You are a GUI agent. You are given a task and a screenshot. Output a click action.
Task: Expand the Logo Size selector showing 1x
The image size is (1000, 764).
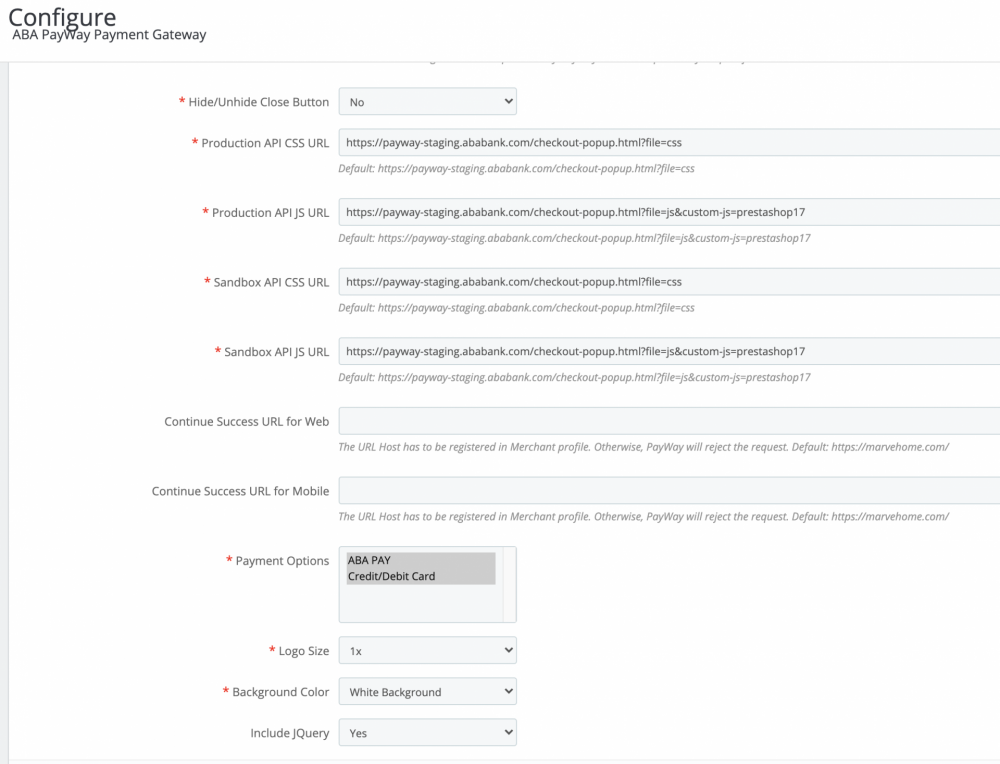[x=427, y=650]
